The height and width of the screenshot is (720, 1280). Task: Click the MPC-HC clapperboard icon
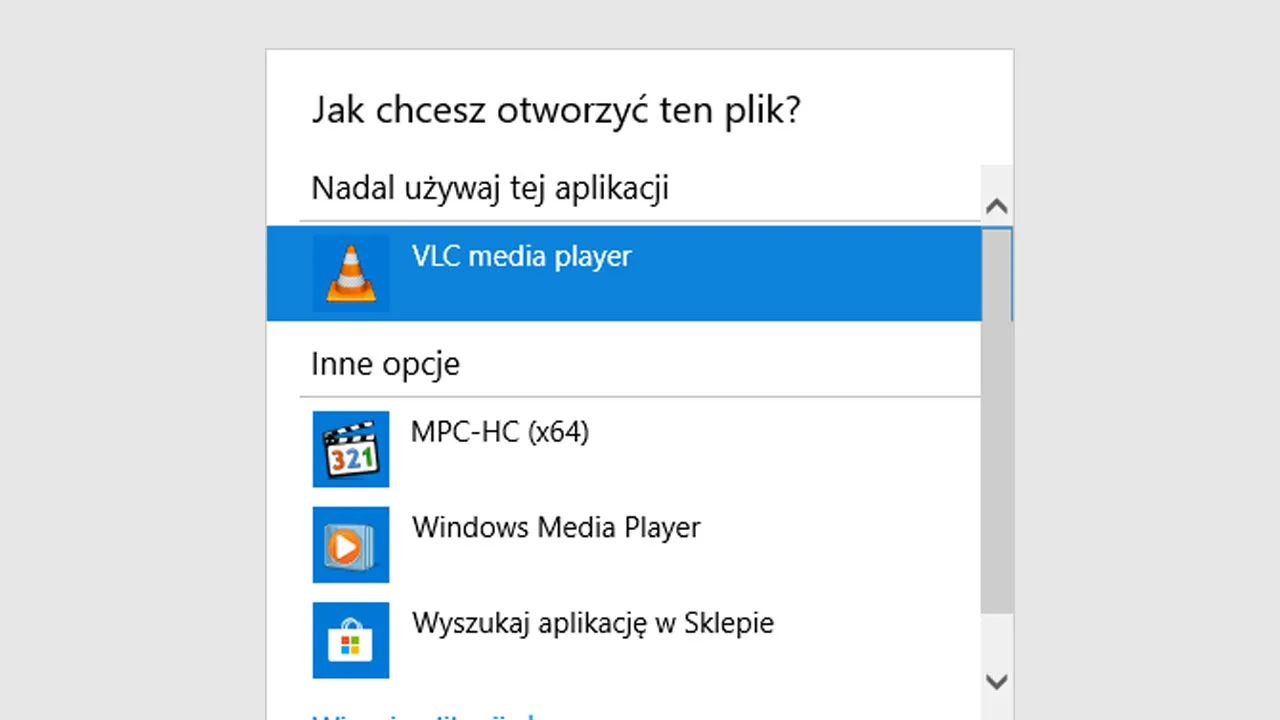(x=351, y=449)
